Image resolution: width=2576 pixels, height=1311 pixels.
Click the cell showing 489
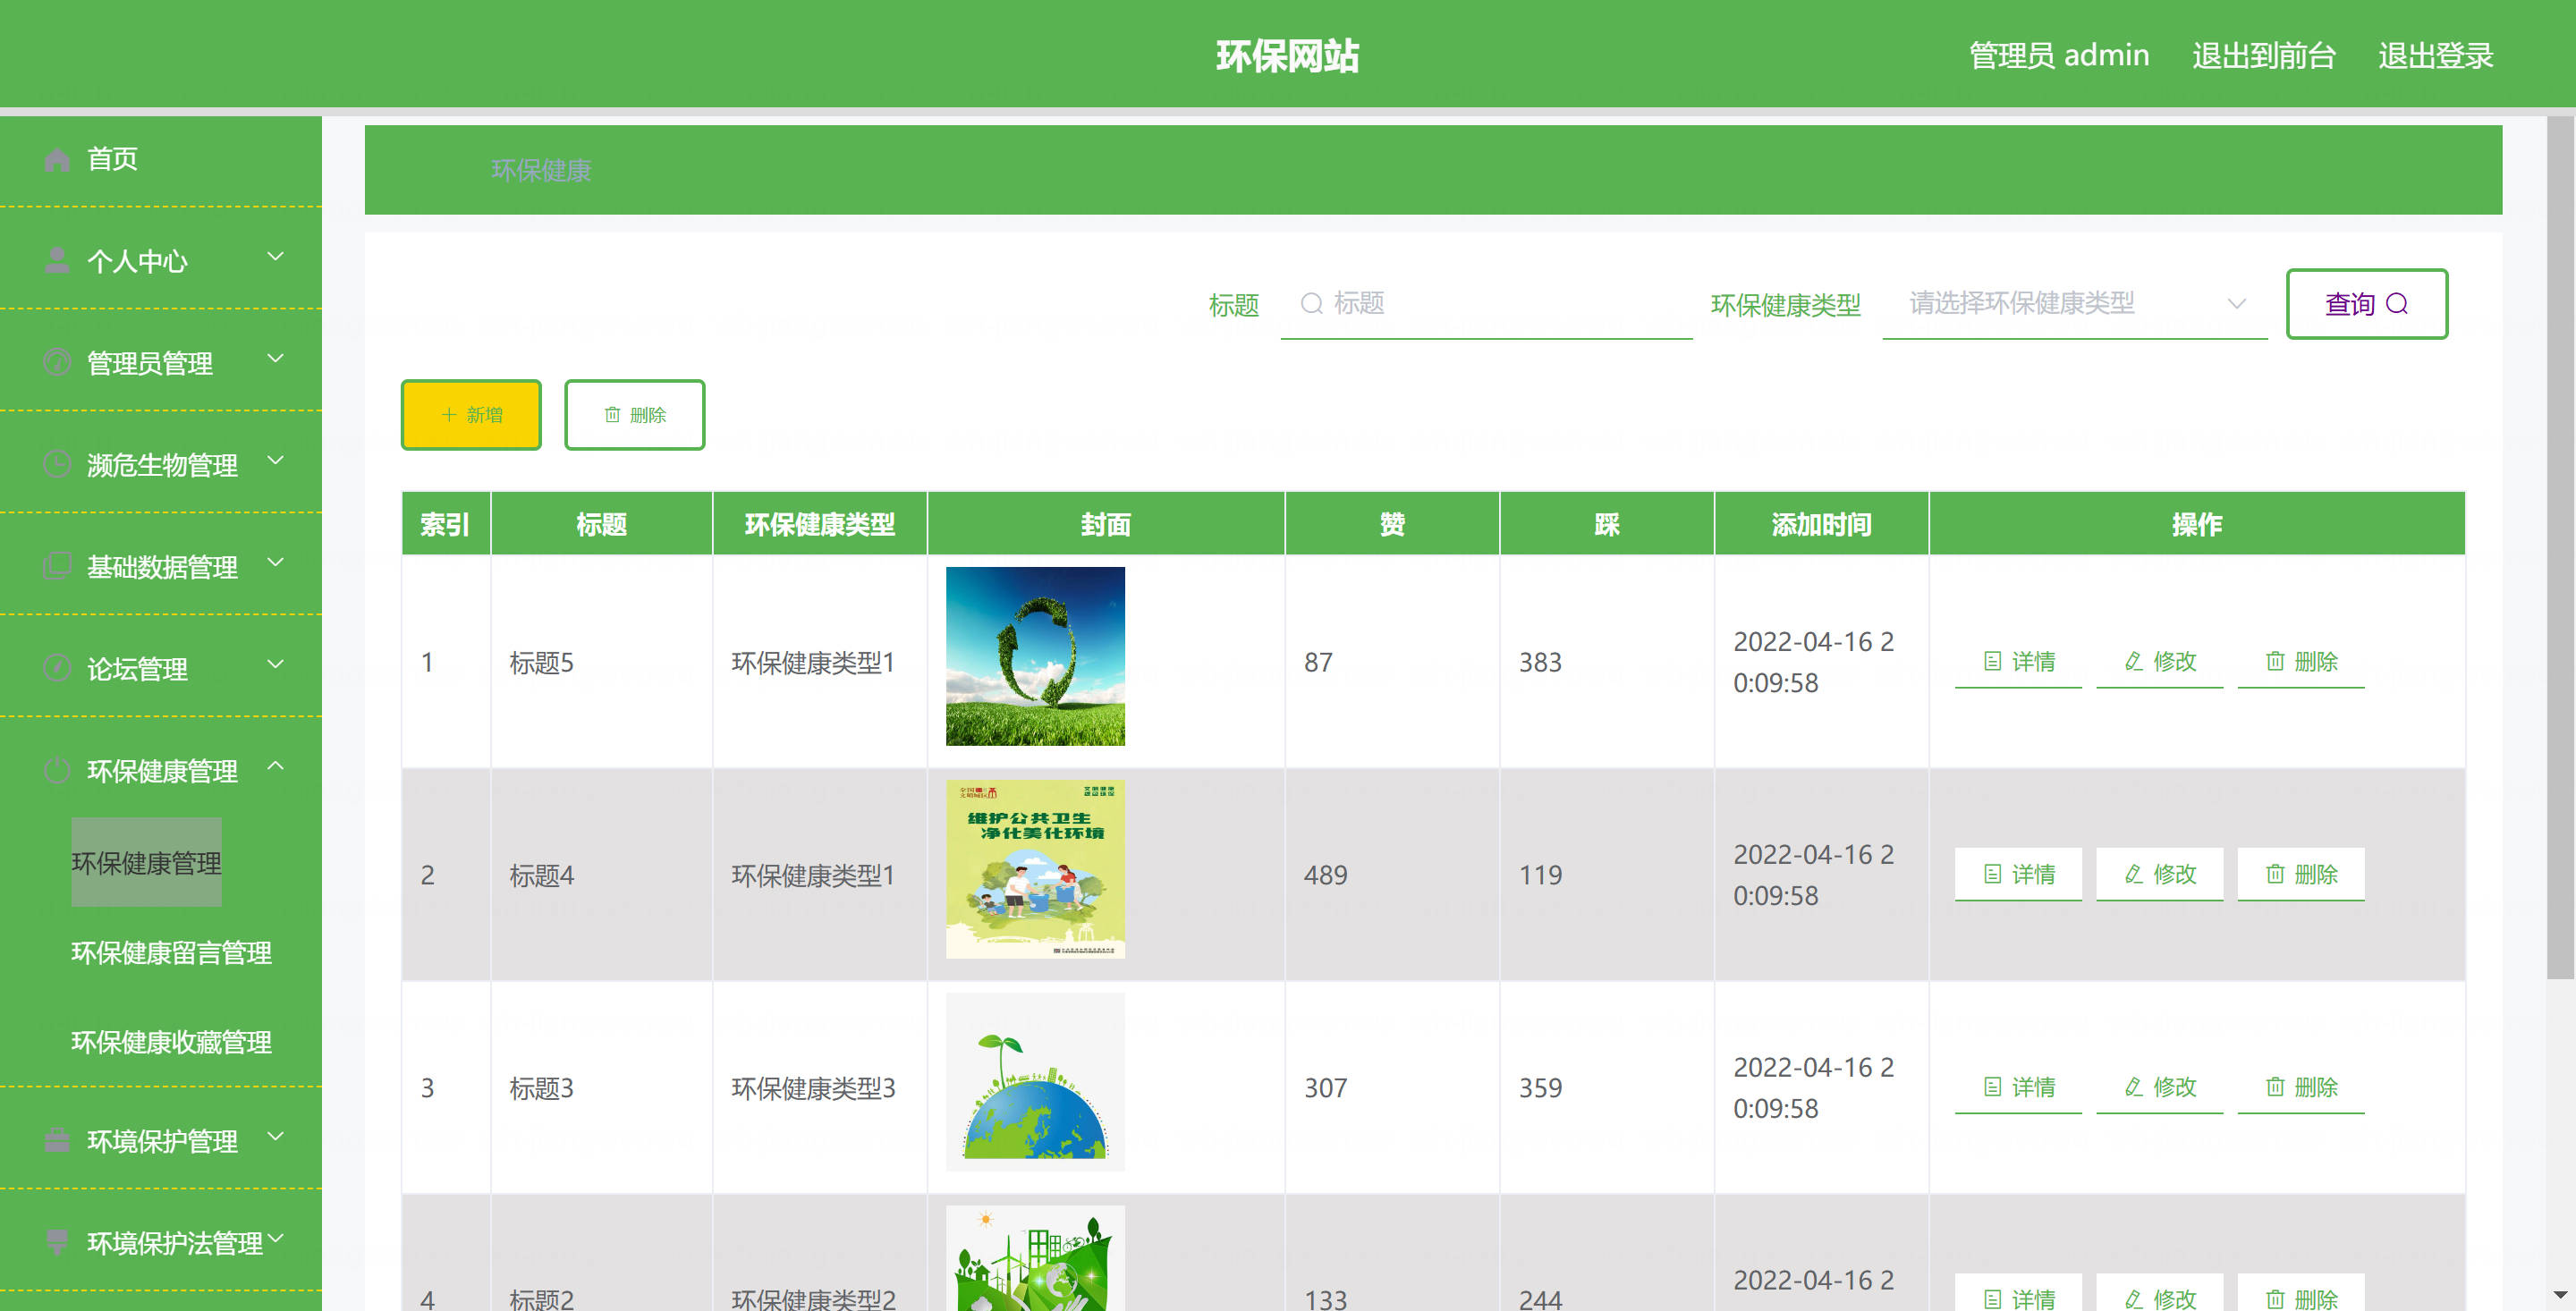click(1392, 875)
